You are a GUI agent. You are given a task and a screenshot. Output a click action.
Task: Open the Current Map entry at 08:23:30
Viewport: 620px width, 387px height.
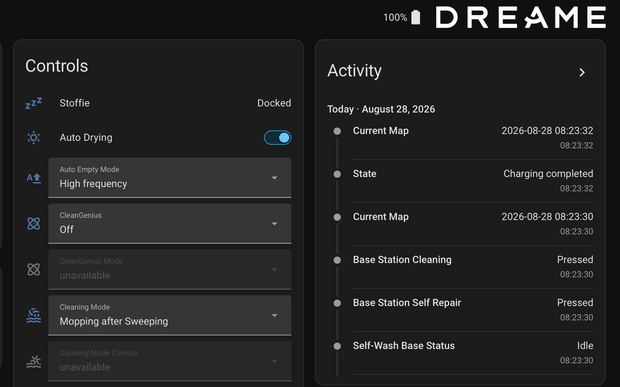pyautogui.click(x=473, y=224)
